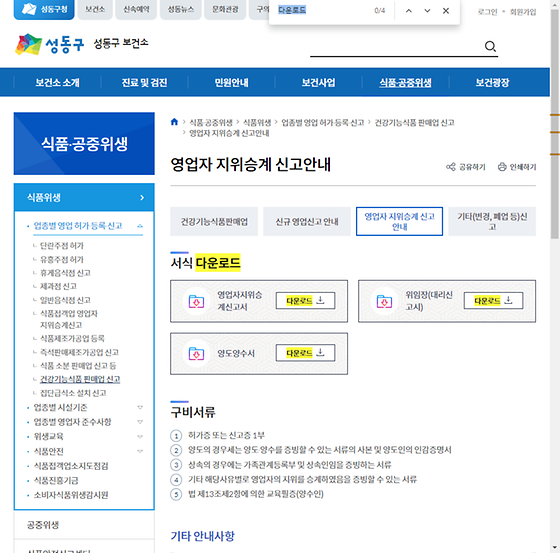
Task: Click 로그인 link
Action: point(487,12)
